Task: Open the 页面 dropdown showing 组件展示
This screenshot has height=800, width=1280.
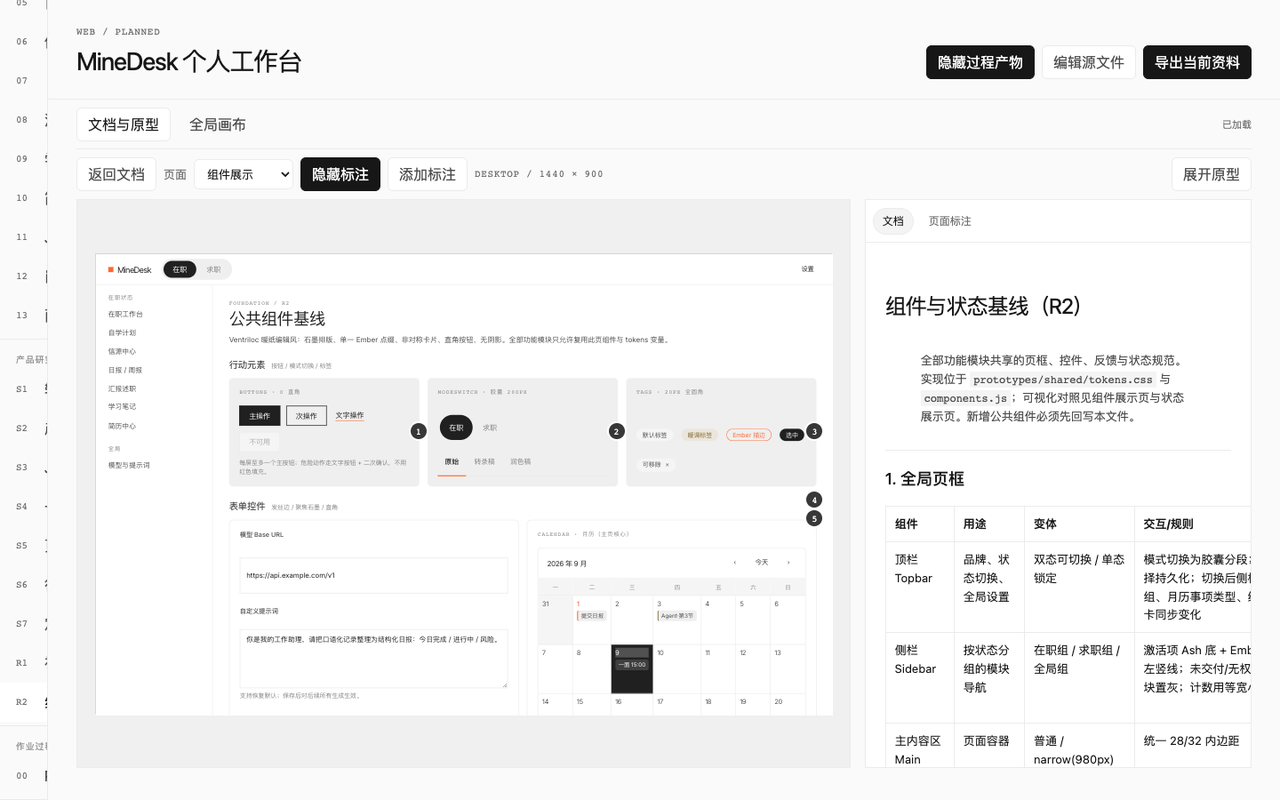Action: coord(243,174)
